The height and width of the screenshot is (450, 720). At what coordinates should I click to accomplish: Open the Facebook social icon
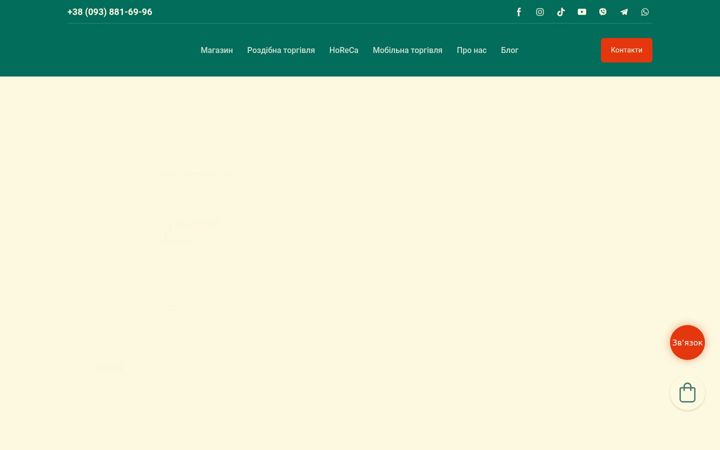pos(519,12)
